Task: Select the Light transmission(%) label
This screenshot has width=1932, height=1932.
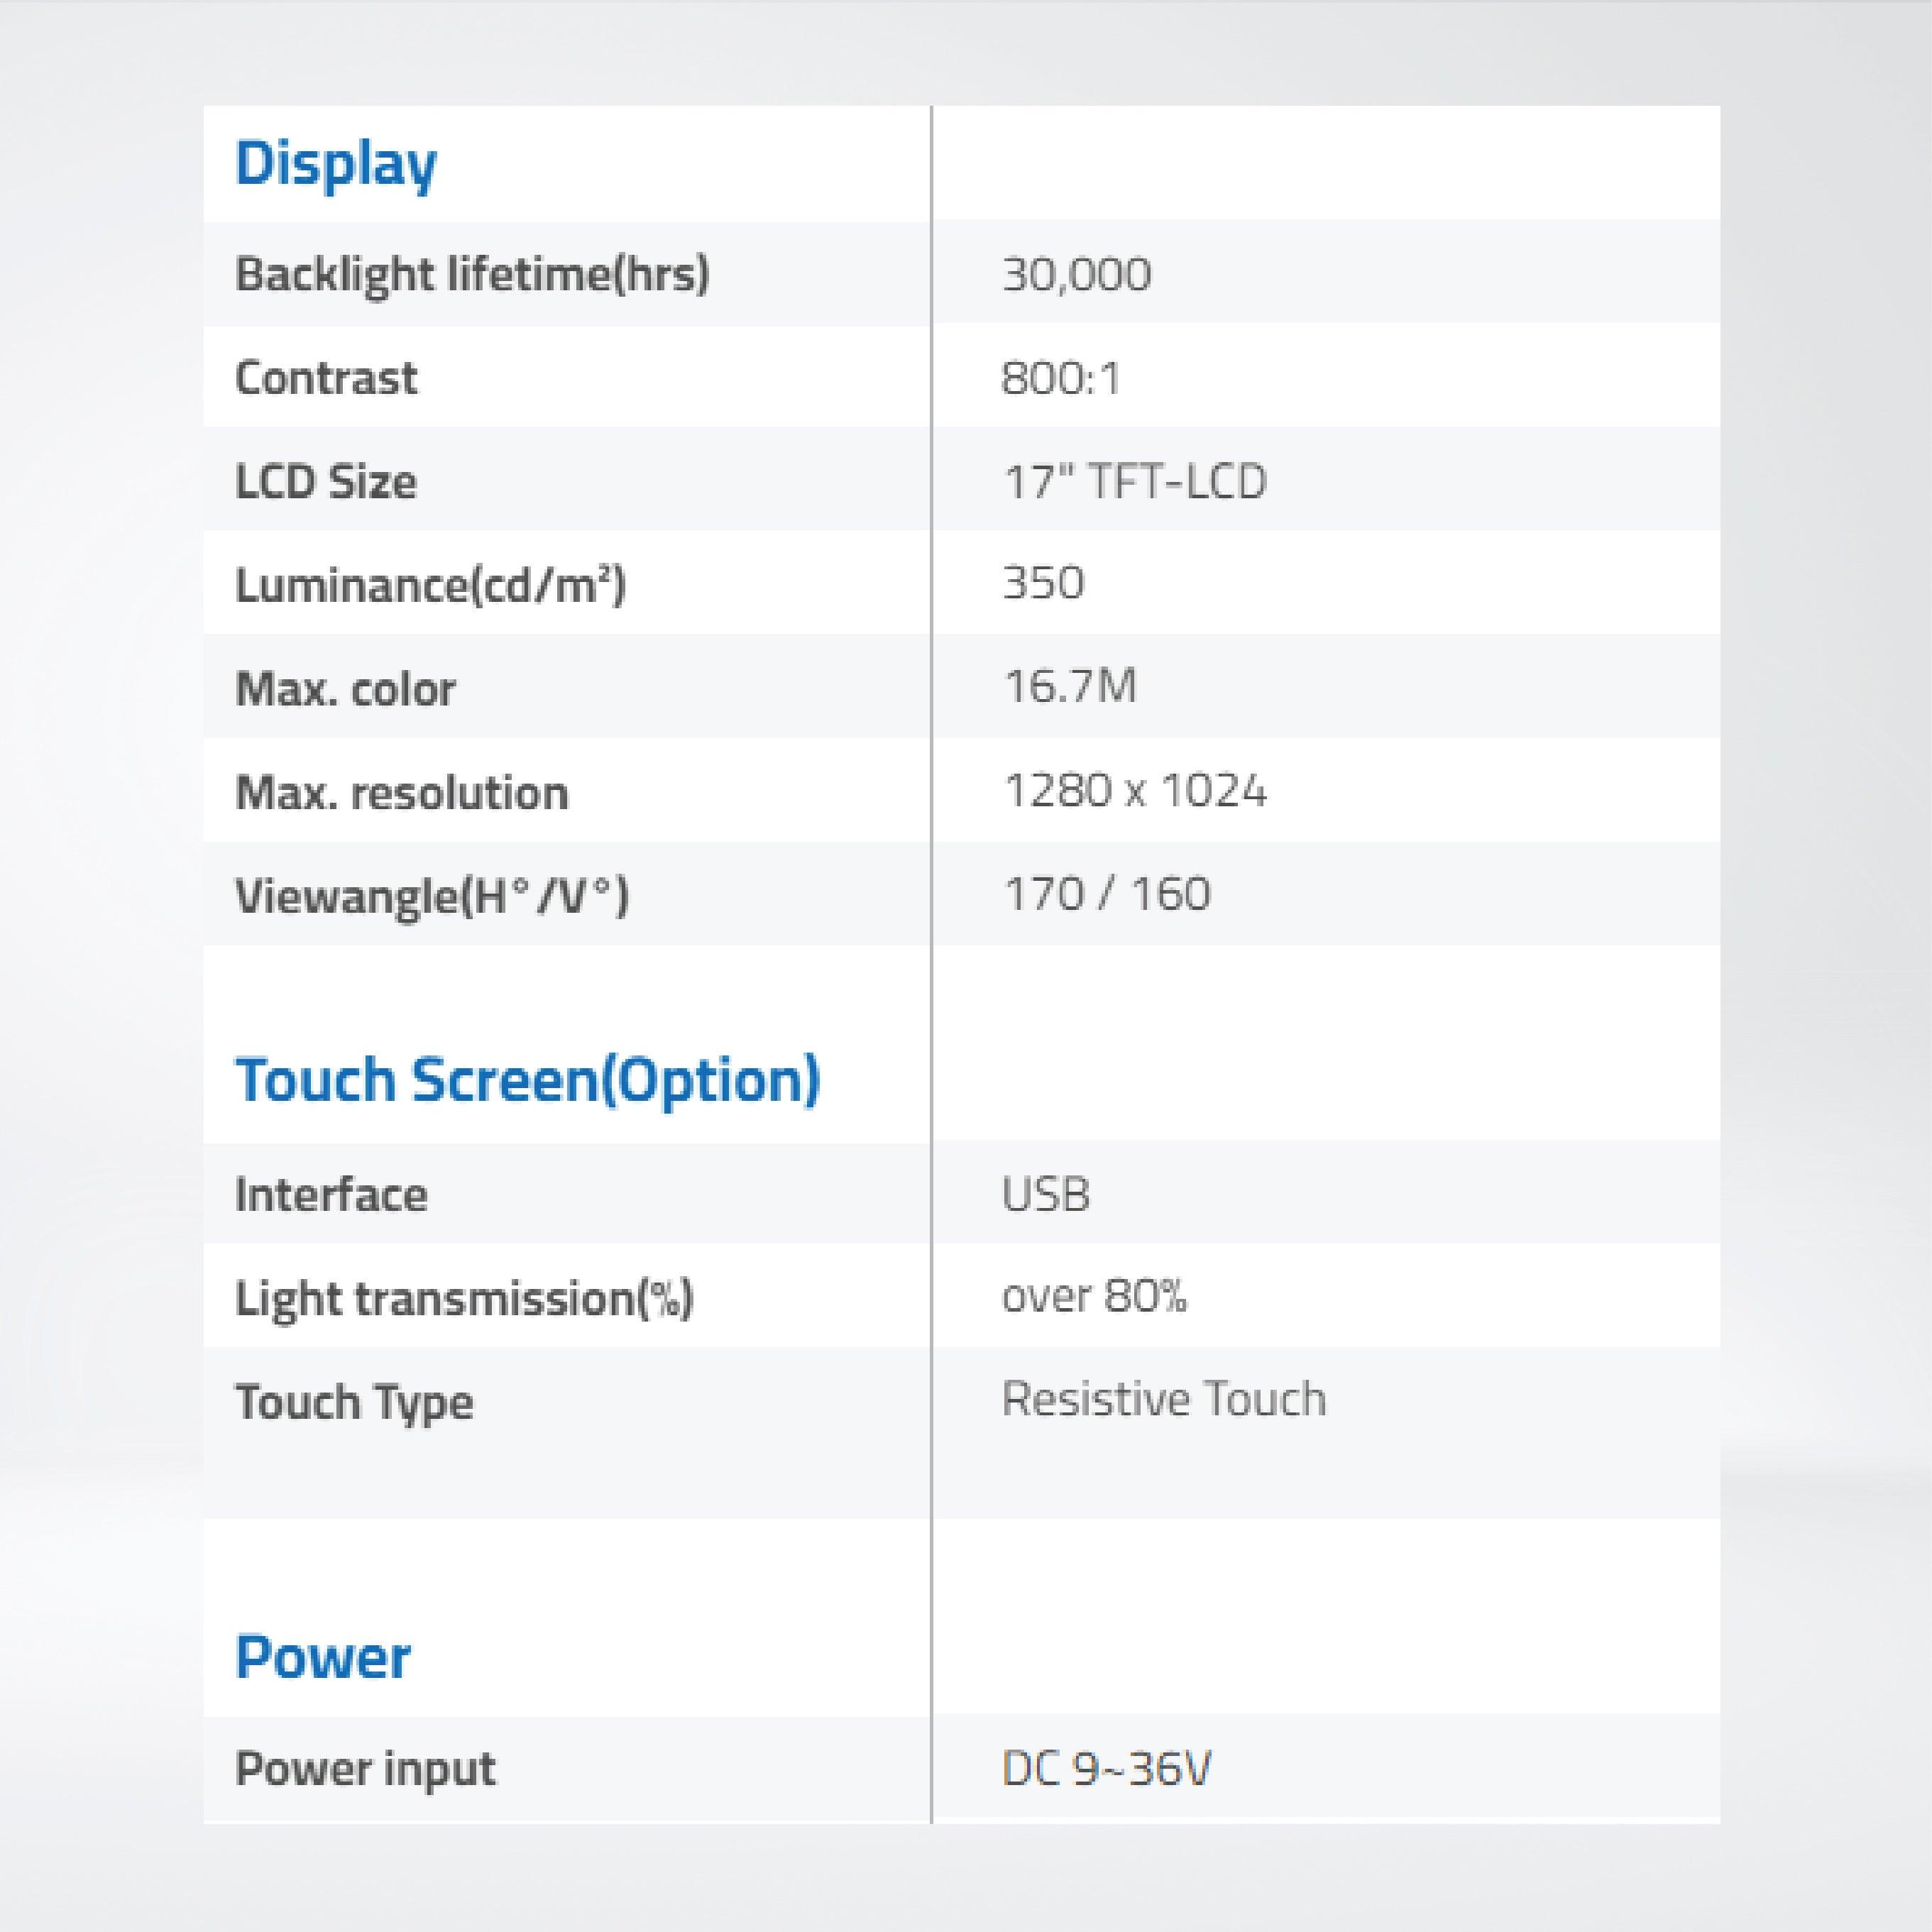Action: [464, 1300]
